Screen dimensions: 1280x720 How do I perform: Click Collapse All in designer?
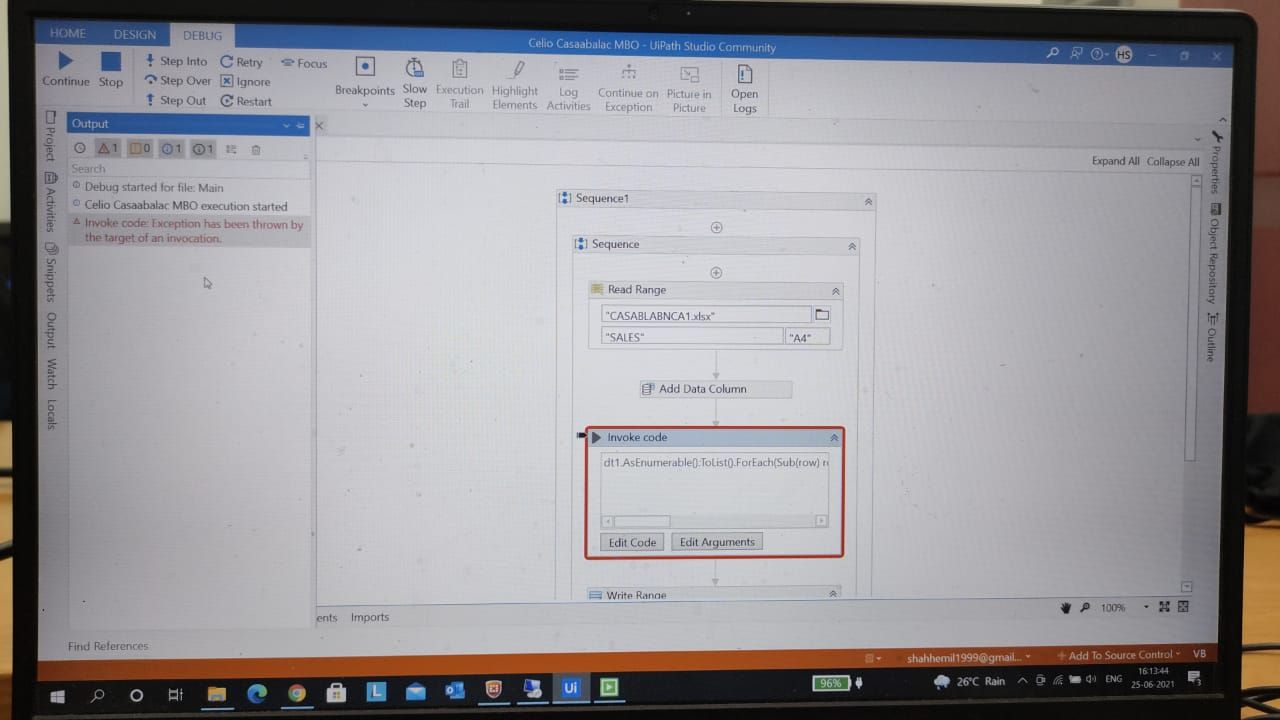click(x=1173, y=161)
